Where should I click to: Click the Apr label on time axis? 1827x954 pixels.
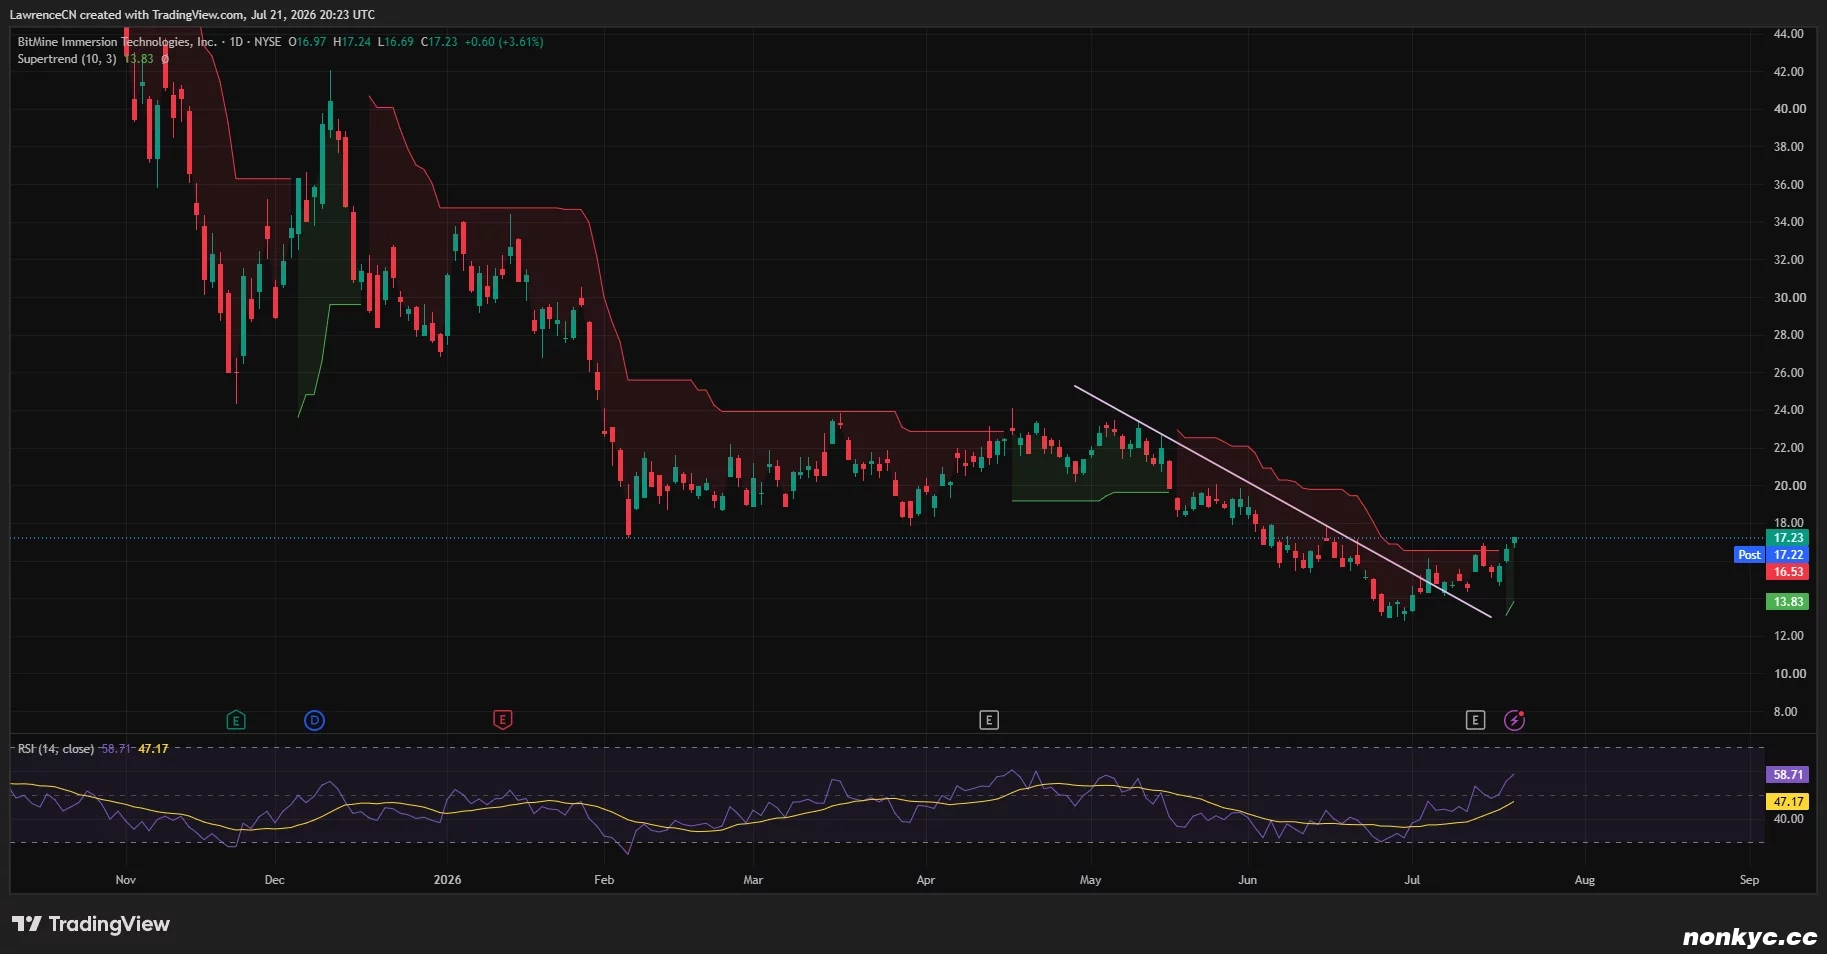[926, 880]
